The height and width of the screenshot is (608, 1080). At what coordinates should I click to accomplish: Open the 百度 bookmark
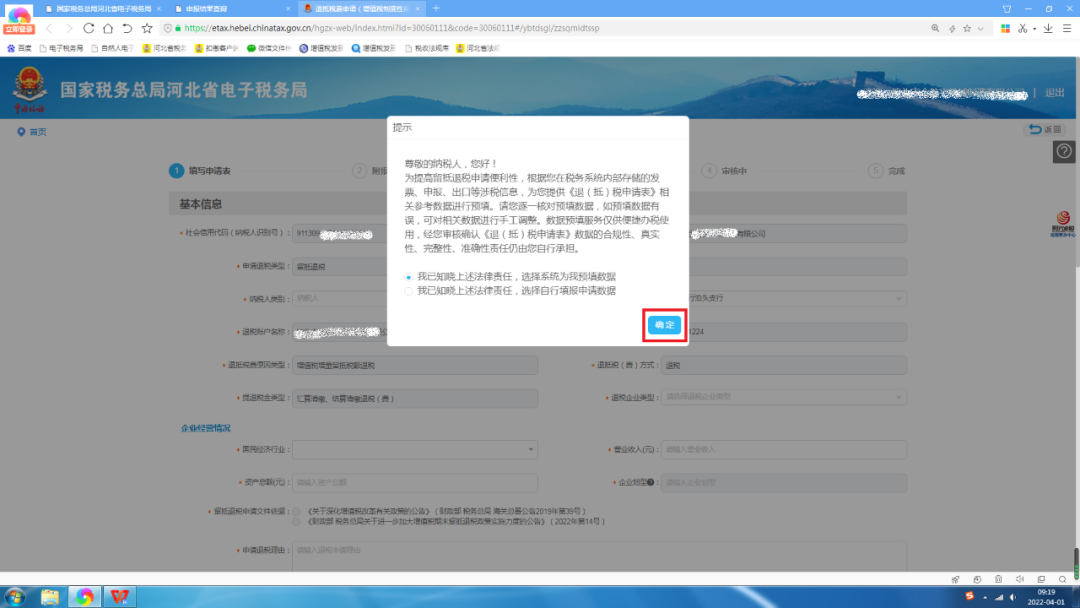(x=19, y=48)
